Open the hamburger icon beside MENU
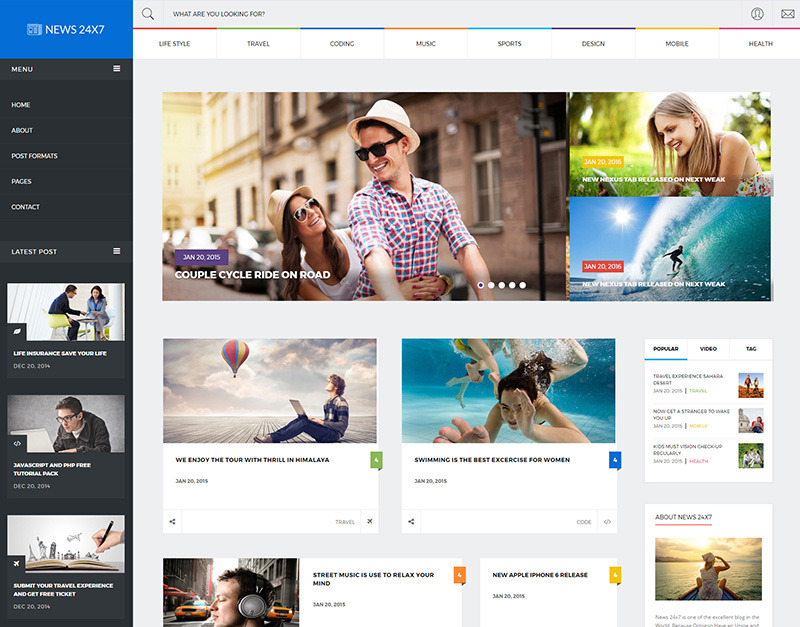This screenshot has width=800, height=627. tap(117, 68)
